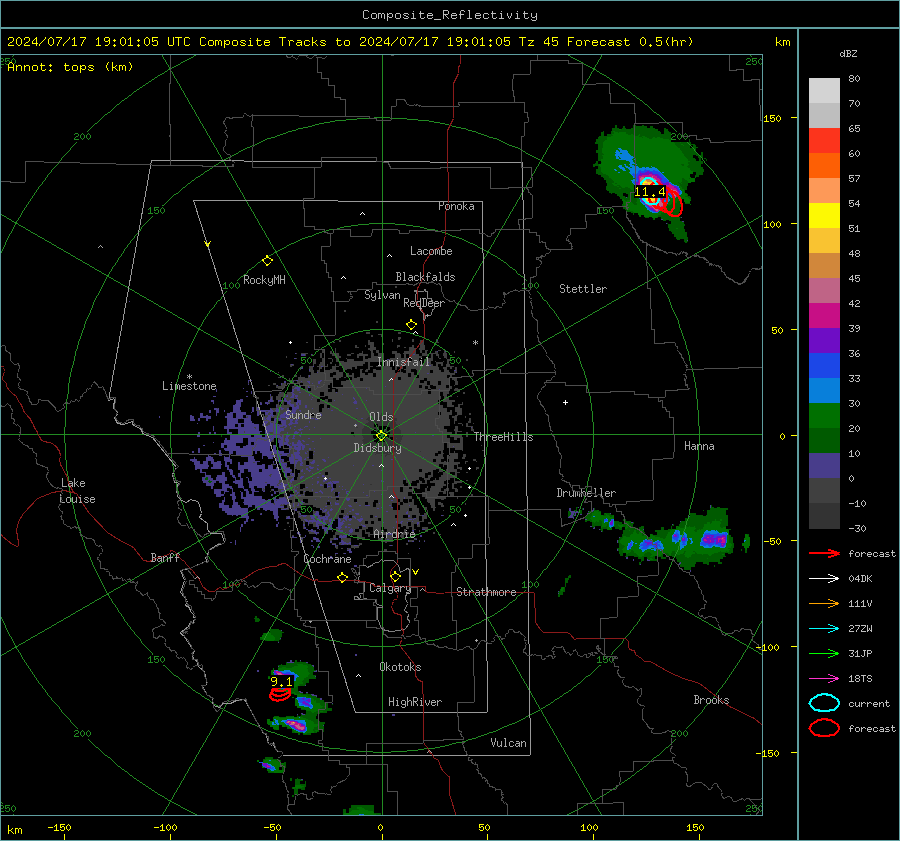Pick the purple swatch between 10 and 0 dBZ

pos(824,466)
